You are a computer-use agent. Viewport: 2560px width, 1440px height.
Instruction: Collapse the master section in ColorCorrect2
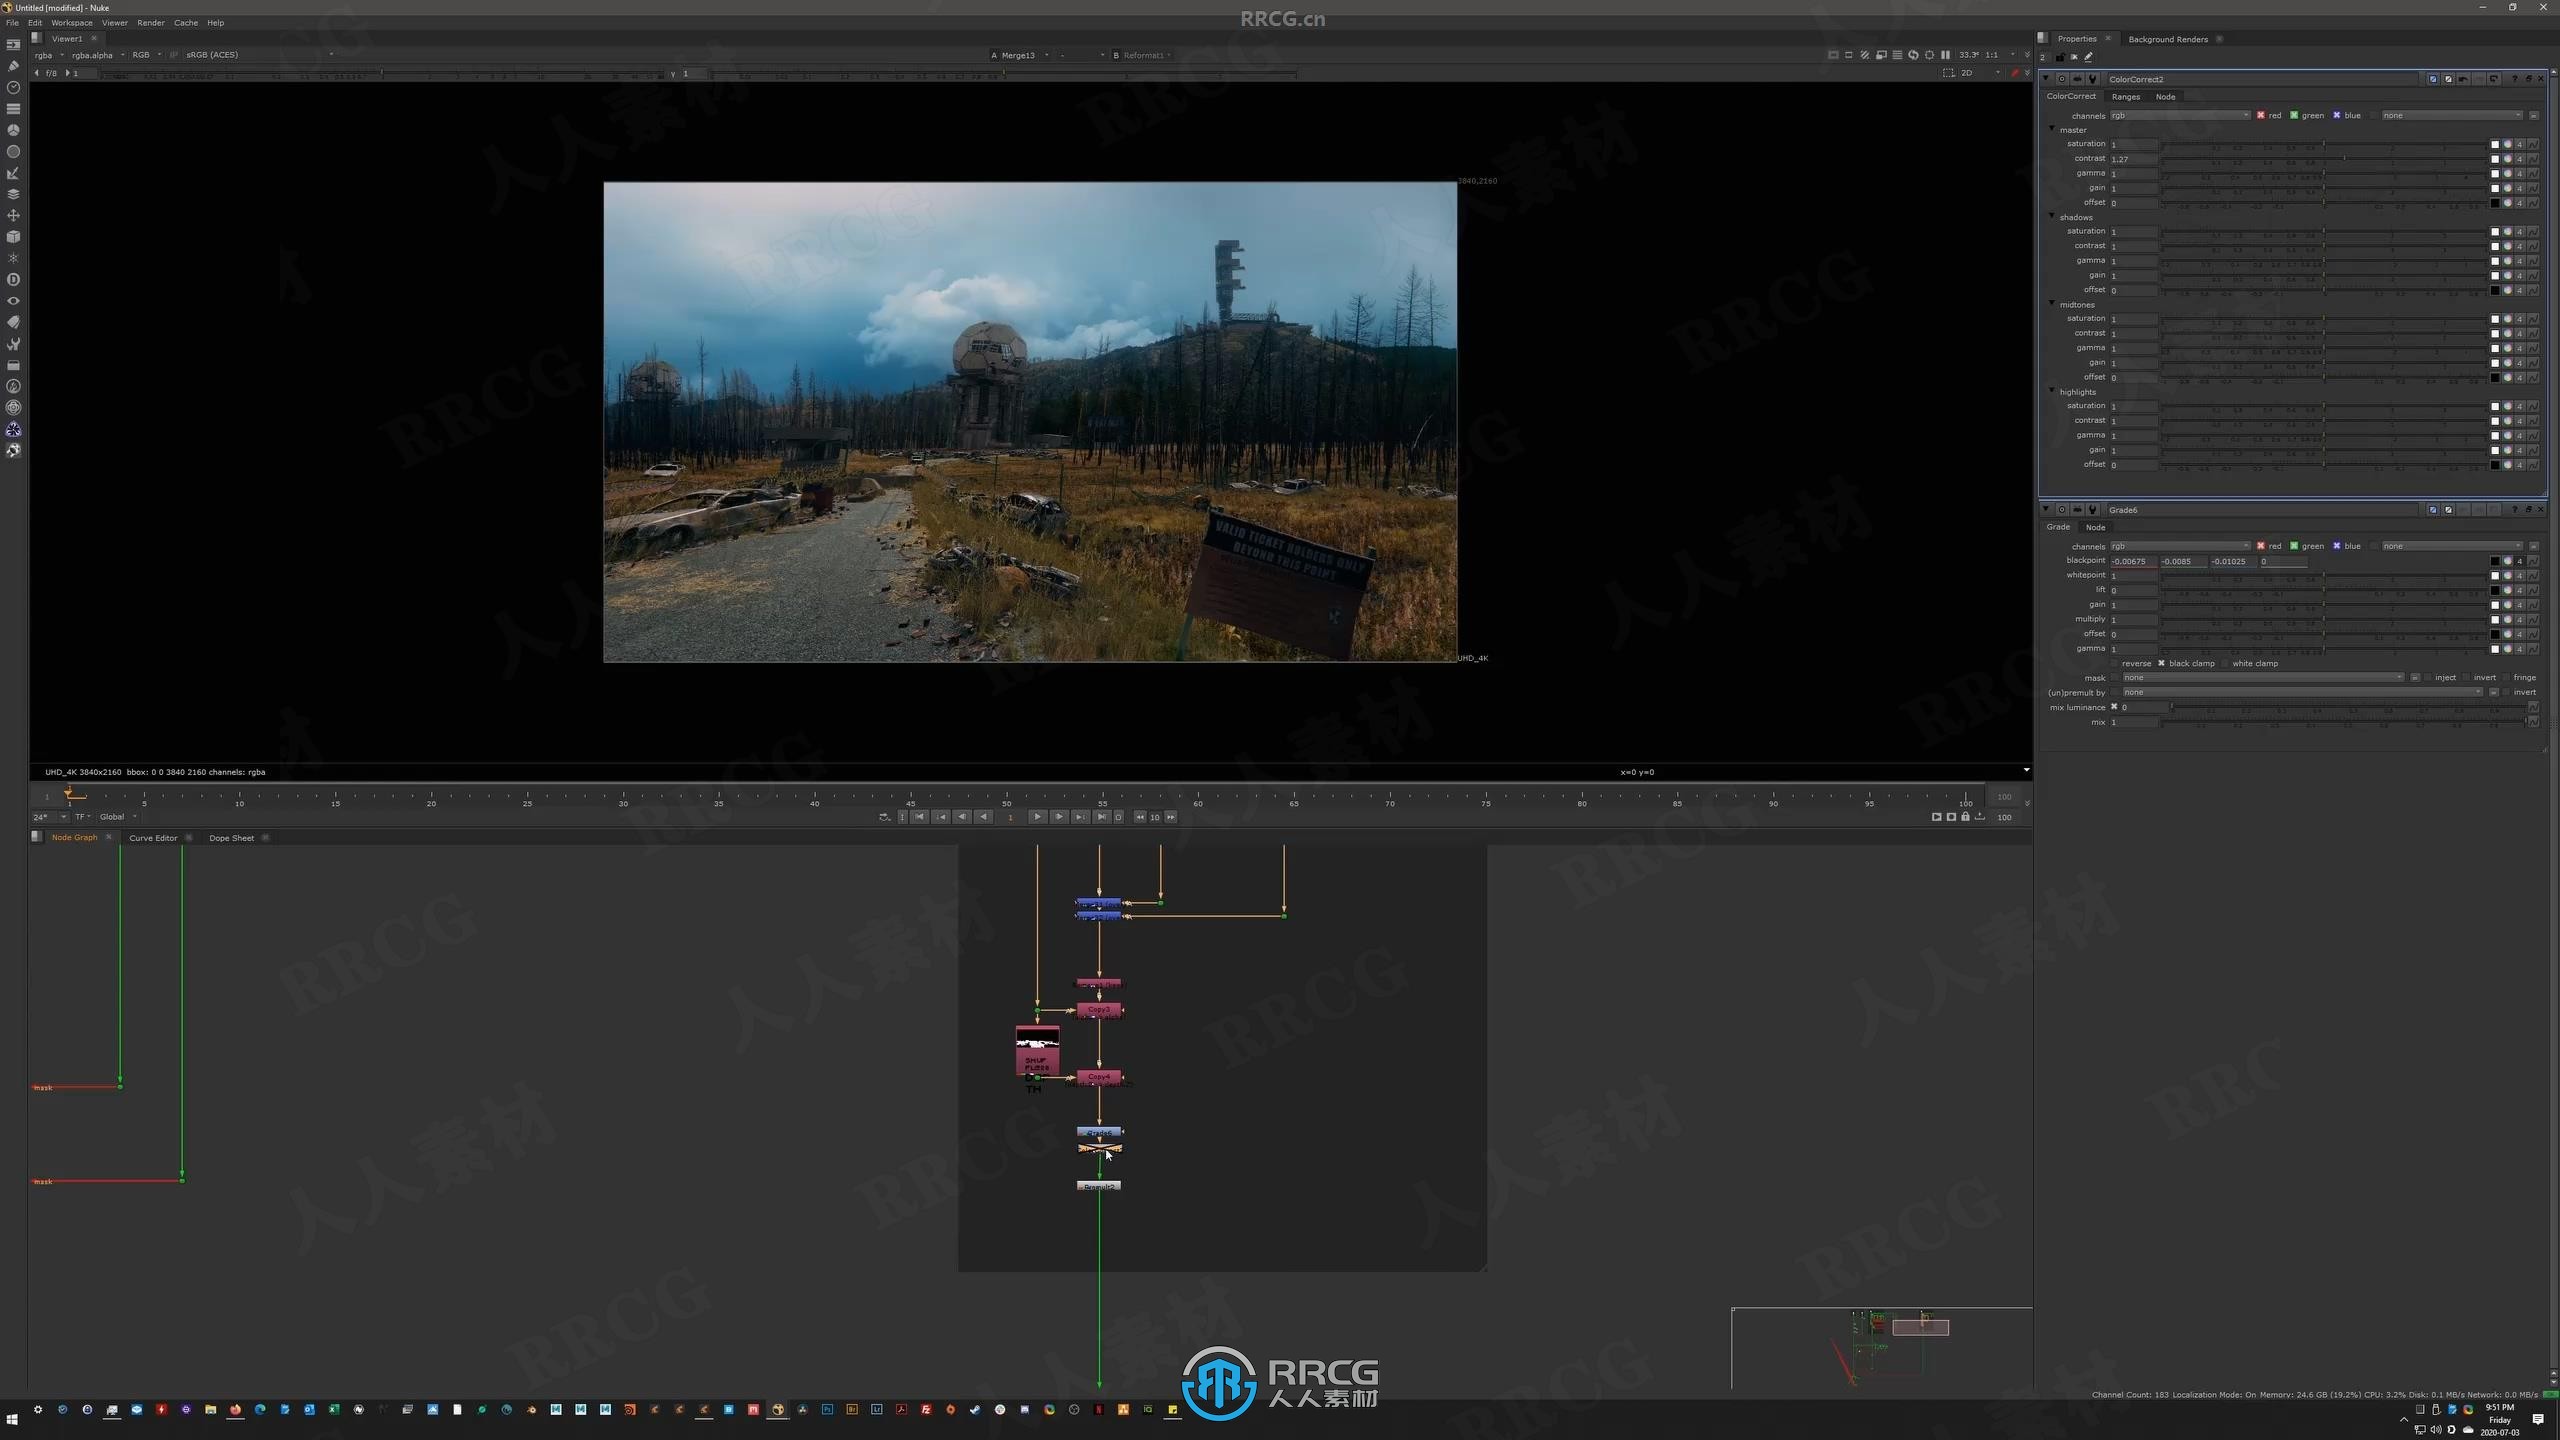point(2052,129)
